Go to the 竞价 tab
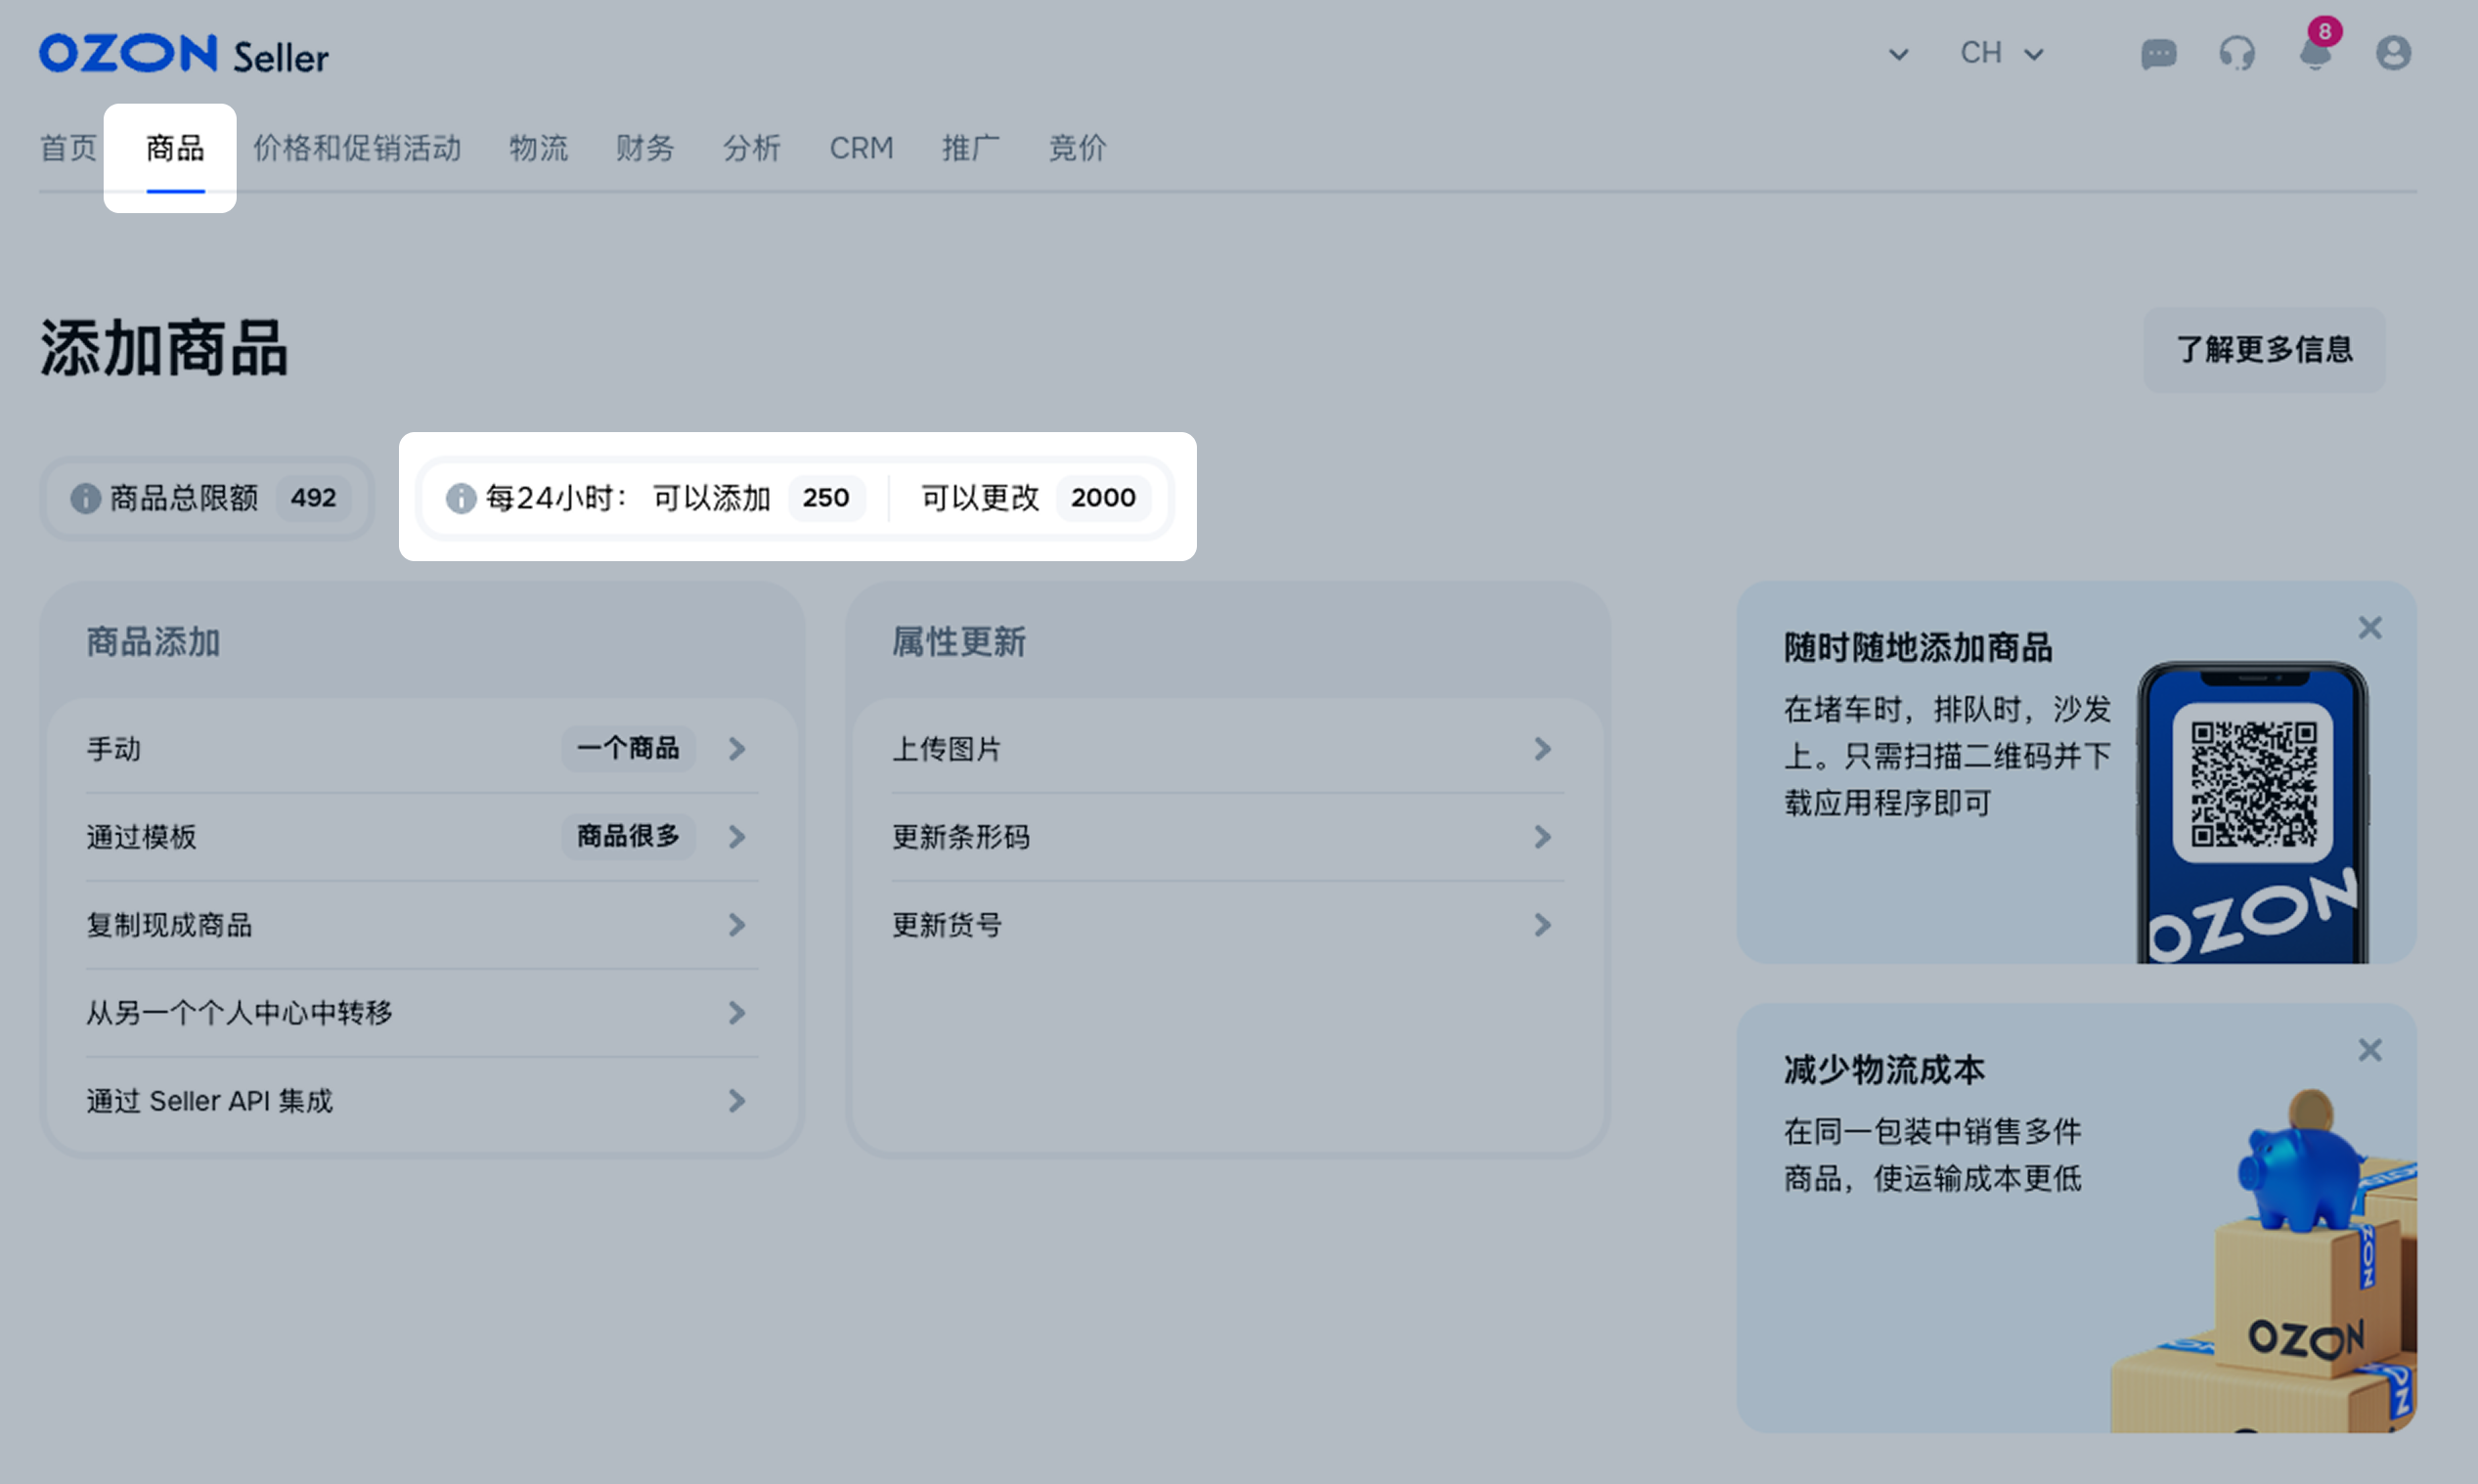Viewport: 2478px width, 1484px height. 1077,148
